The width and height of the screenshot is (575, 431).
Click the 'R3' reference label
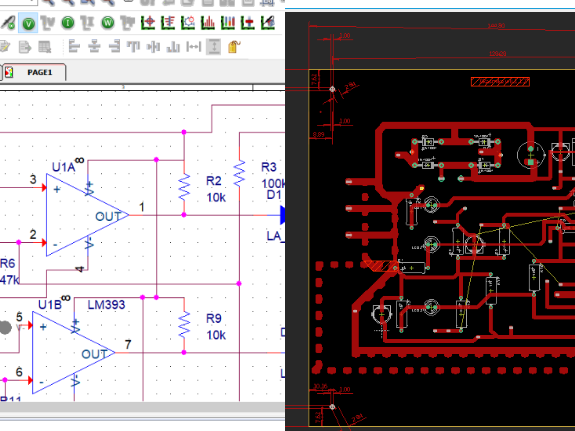[x=268, y=167]
